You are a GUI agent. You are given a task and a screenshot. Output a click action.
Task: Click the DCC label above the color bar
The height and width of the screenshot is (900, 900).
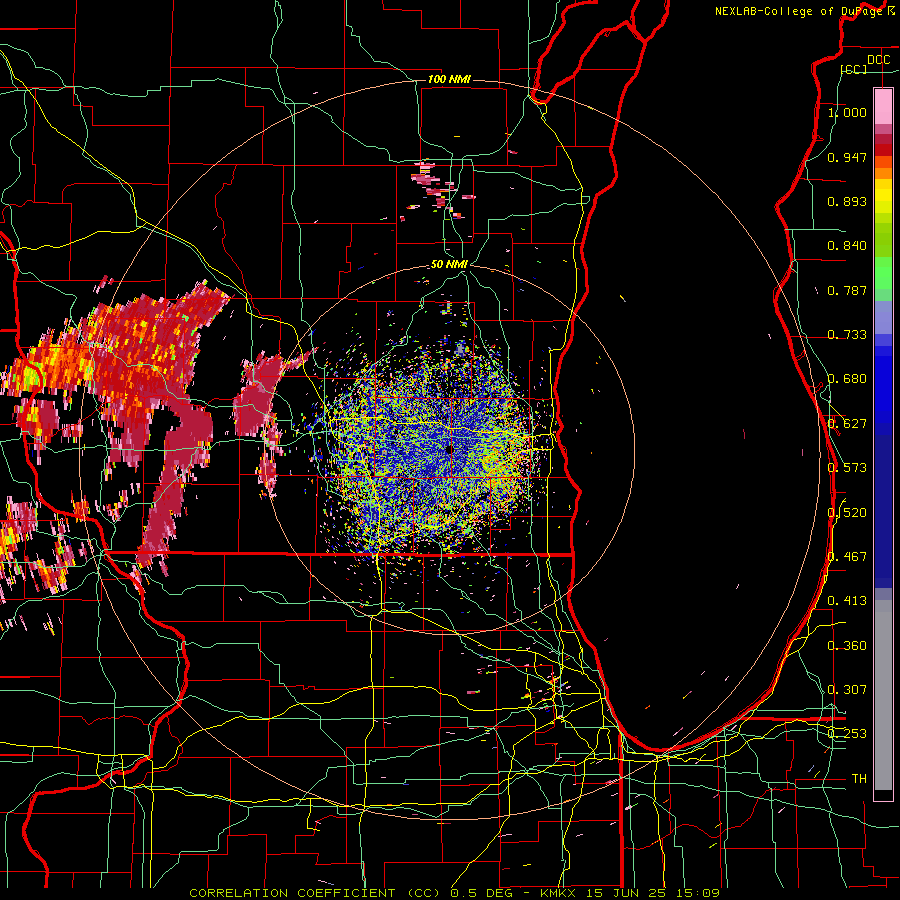click(878, 60)
